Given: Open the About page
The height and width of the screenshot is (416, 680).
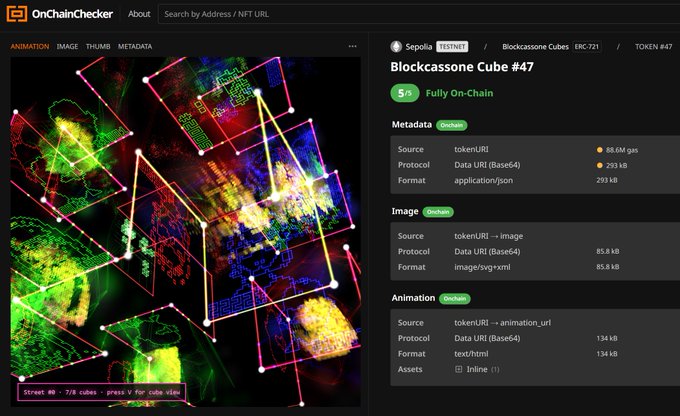Looking at the screenshot, I should (139, 14).
